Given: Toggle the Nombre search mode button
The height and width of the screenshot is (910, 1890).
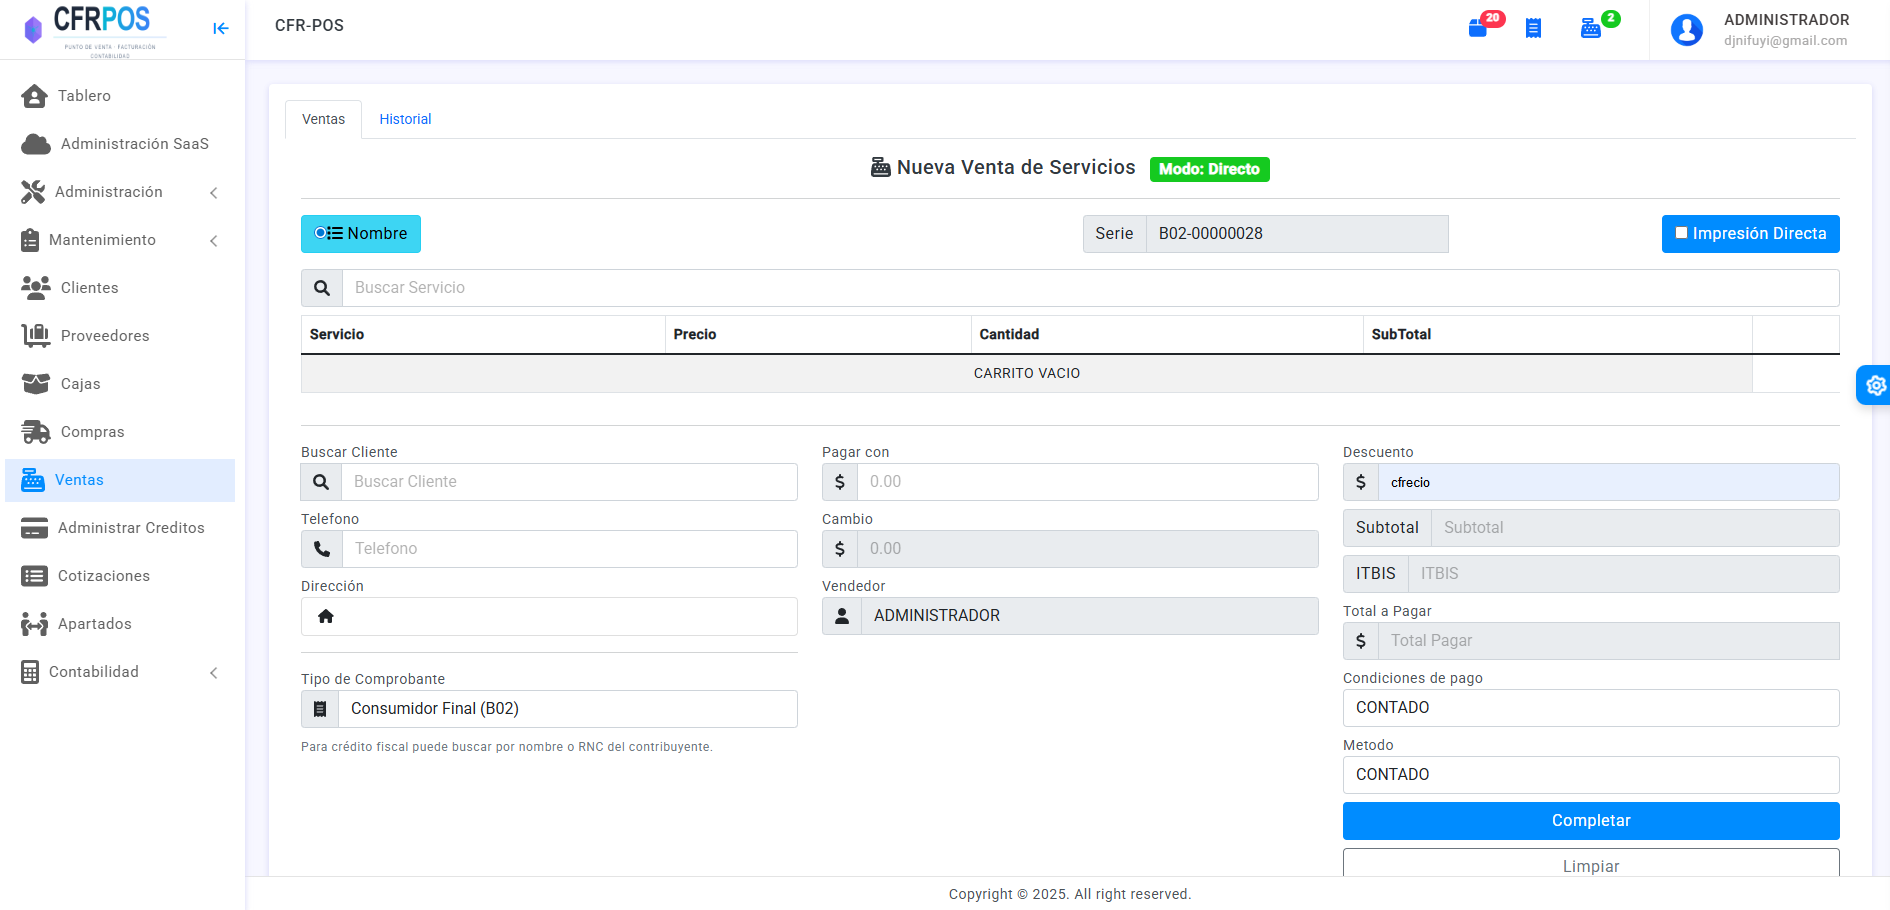Looking at the screenshot, I should 361,234.
